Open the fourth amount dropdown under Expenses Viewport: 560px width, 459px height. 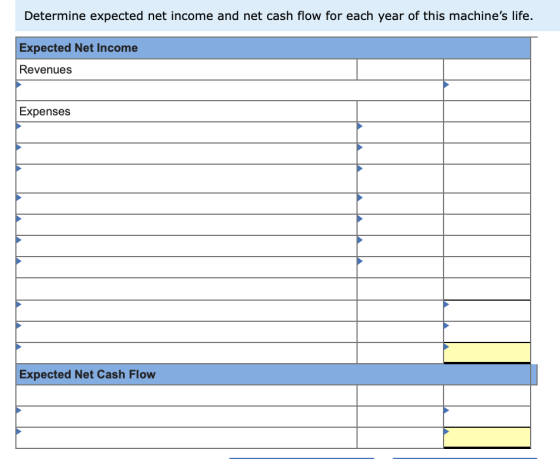[400, 204]
